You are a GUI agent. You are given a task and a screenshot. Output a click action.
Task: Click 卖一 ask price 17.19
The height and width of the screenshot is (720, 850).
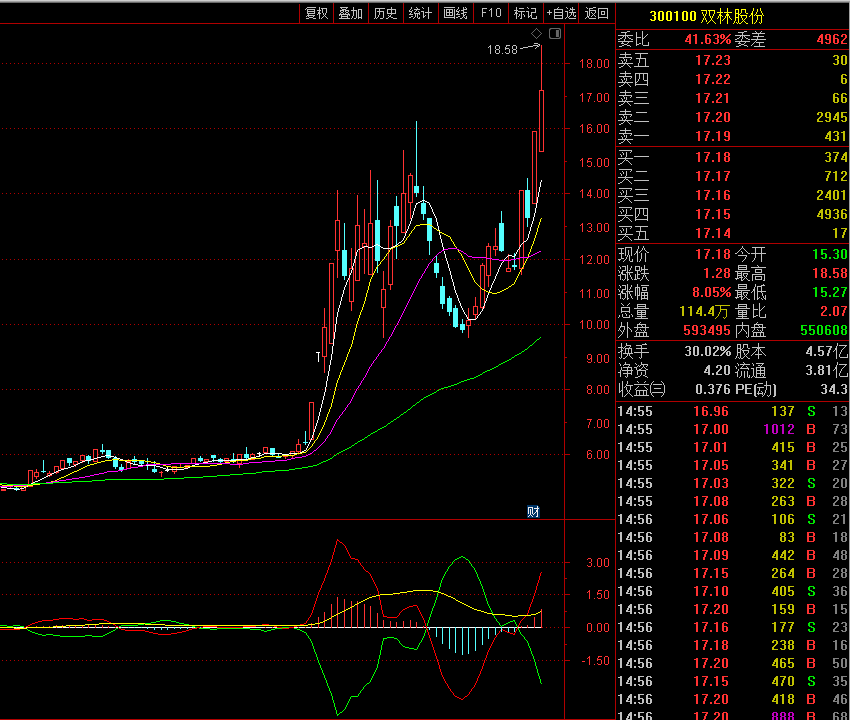pyautogui.click(x=713, y=136)
